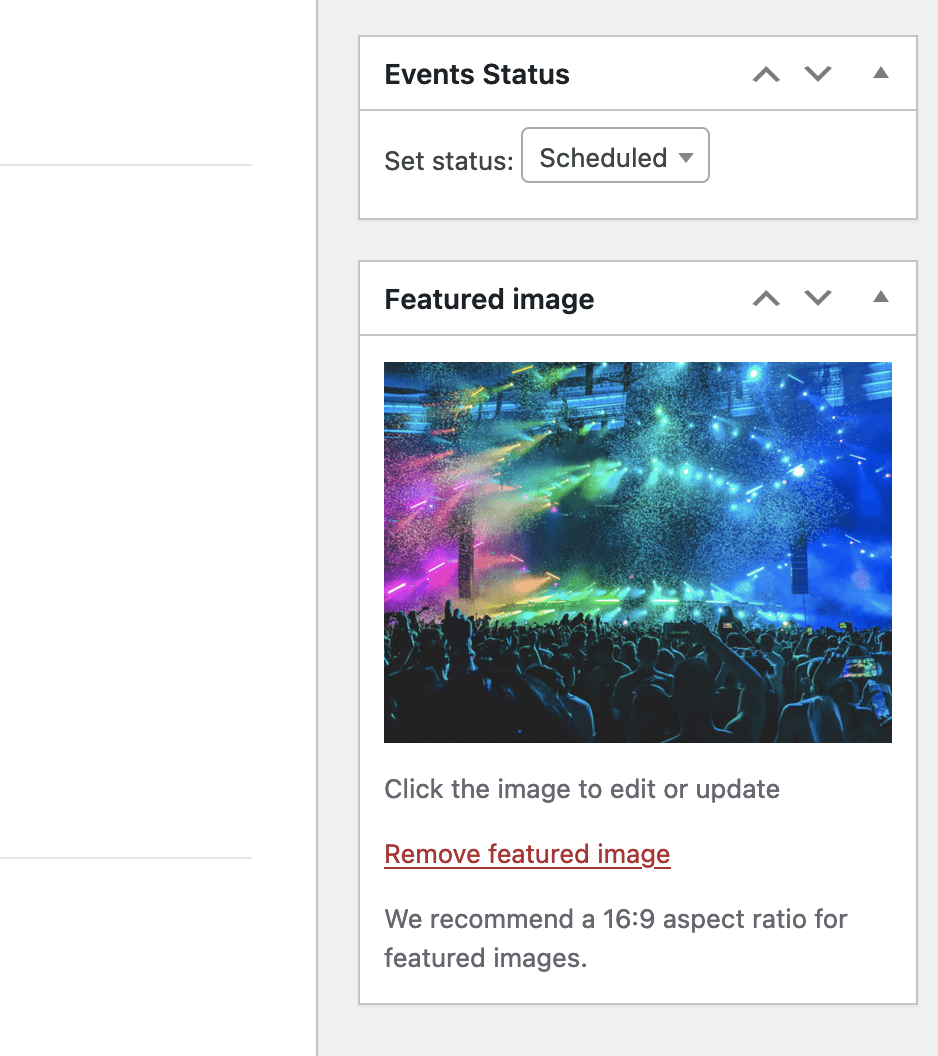Click "Click the image to edit or update" text

pos(581,789)
